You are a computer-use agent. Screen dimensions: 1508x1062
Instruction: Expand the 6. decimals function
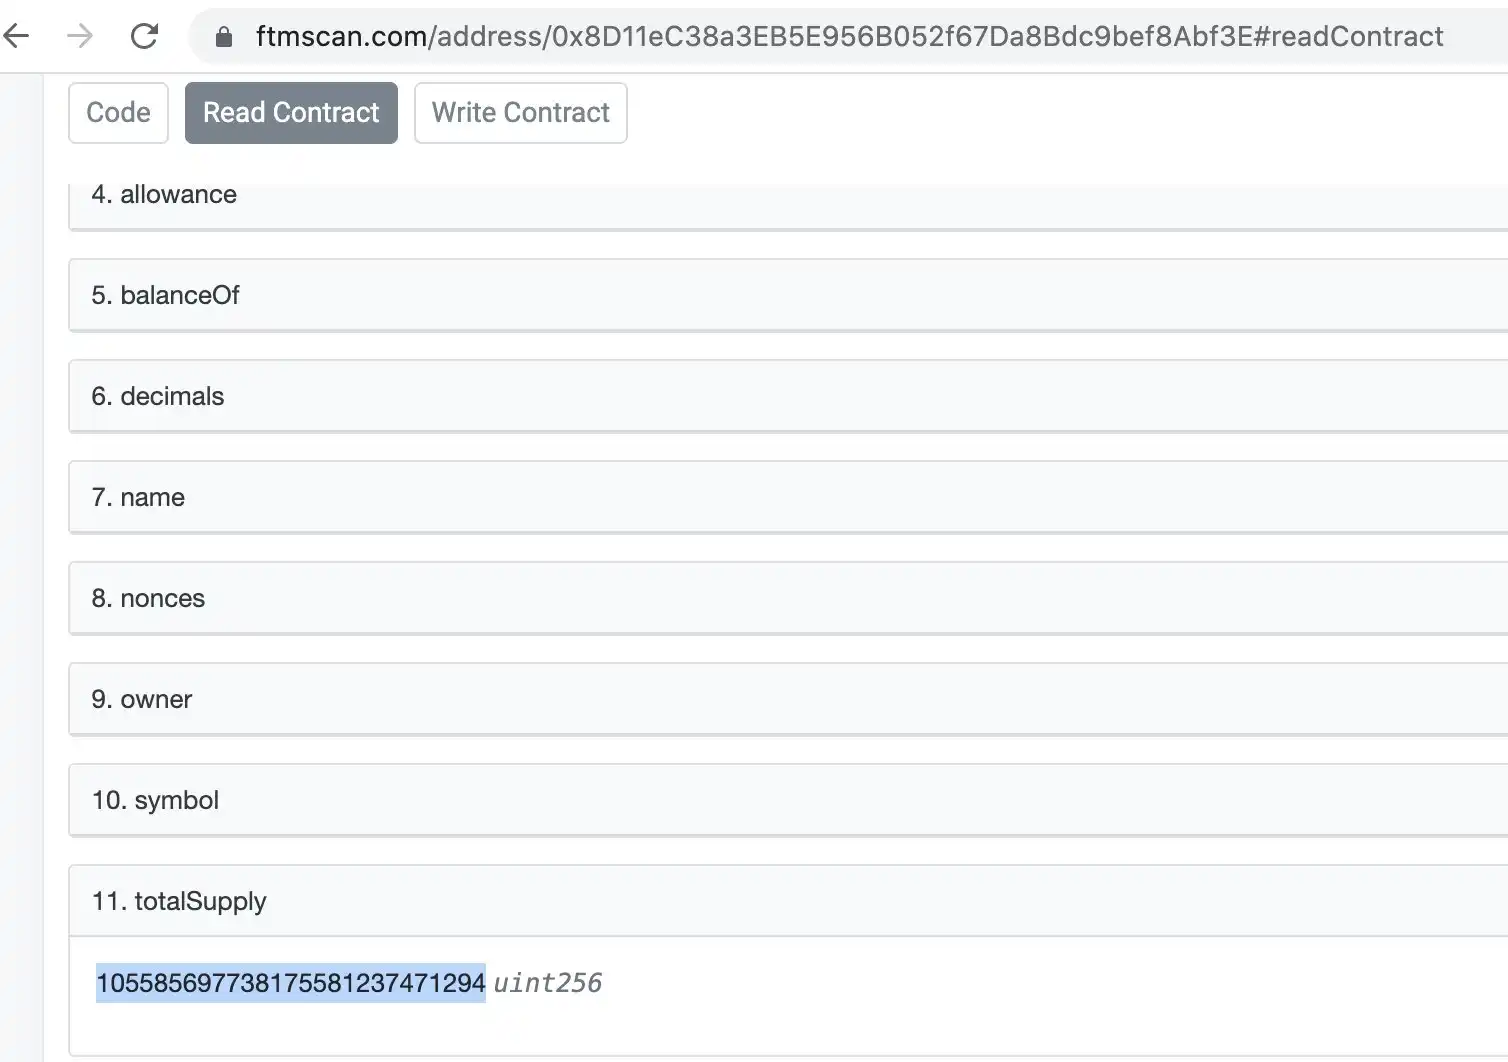[x=788, y=396]
